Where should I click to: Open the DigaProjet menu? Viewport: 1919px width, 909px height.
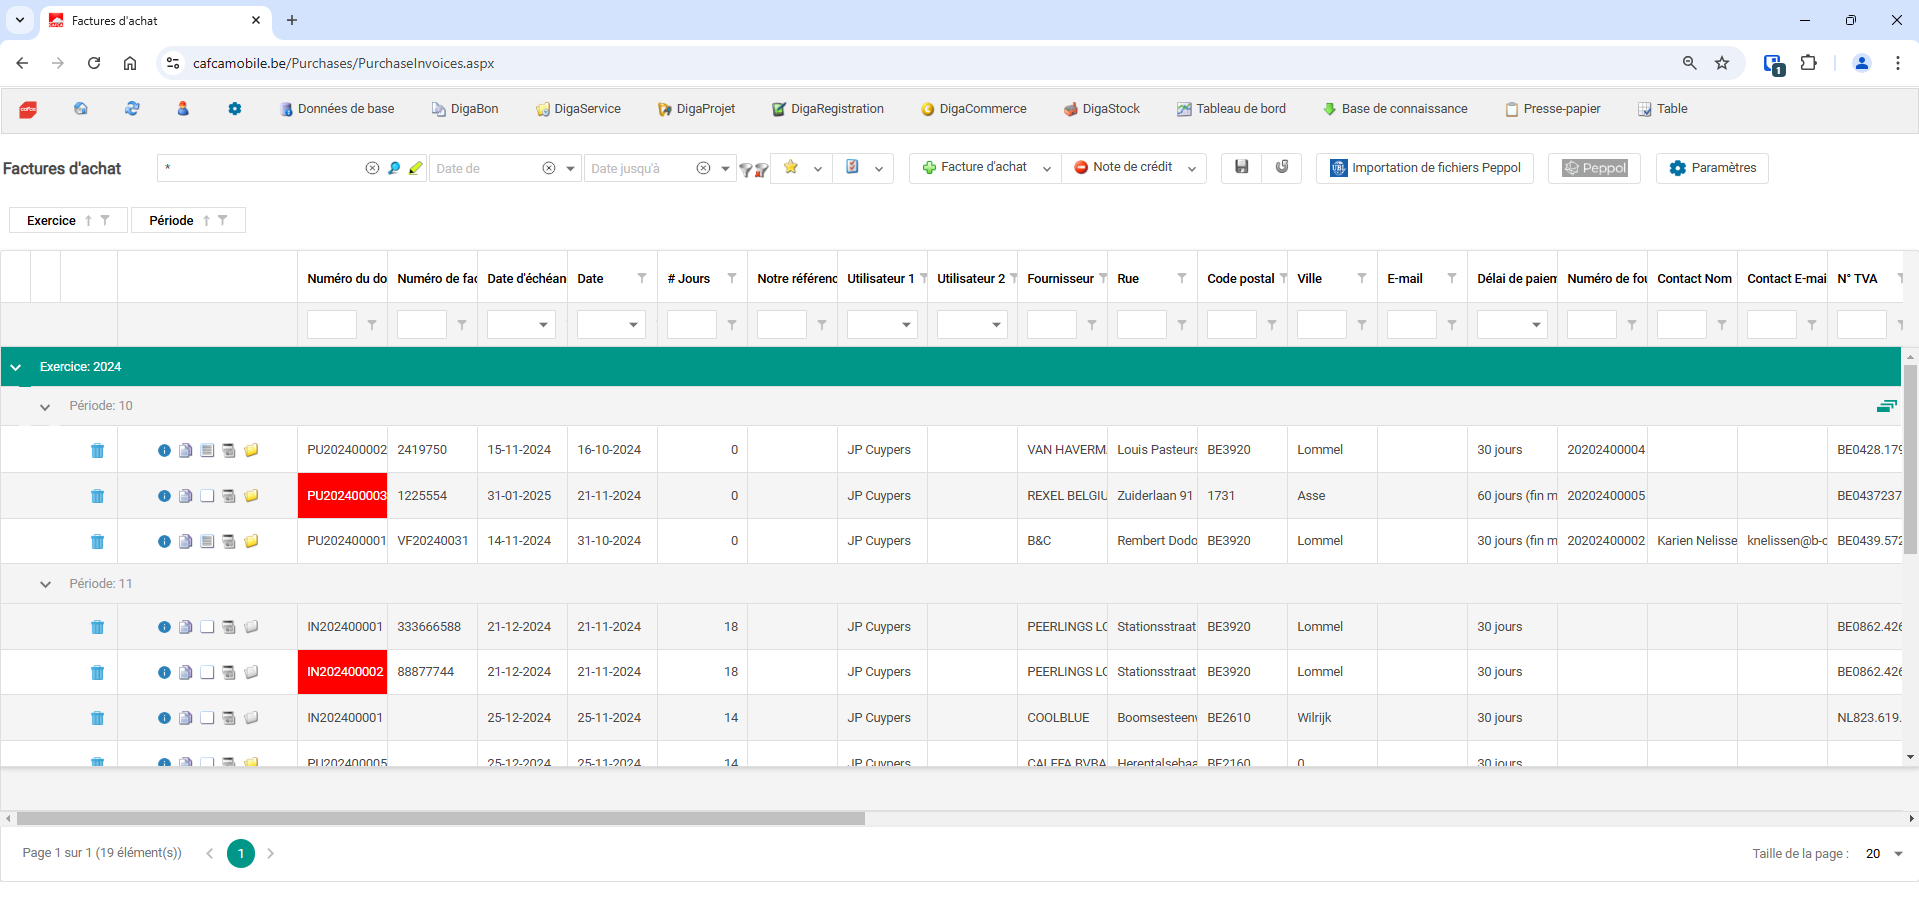696,109
